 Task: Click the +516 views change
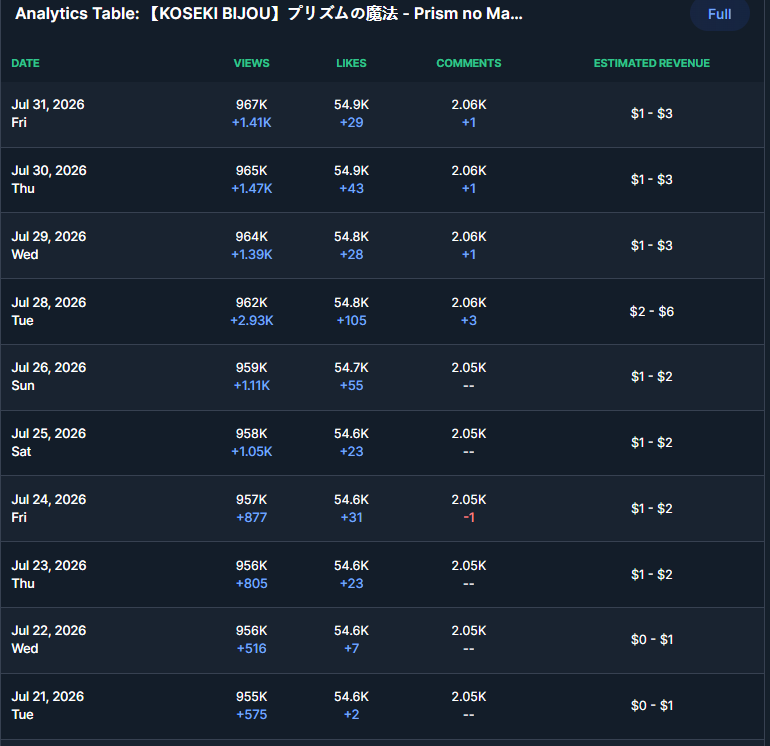(251, 648)
